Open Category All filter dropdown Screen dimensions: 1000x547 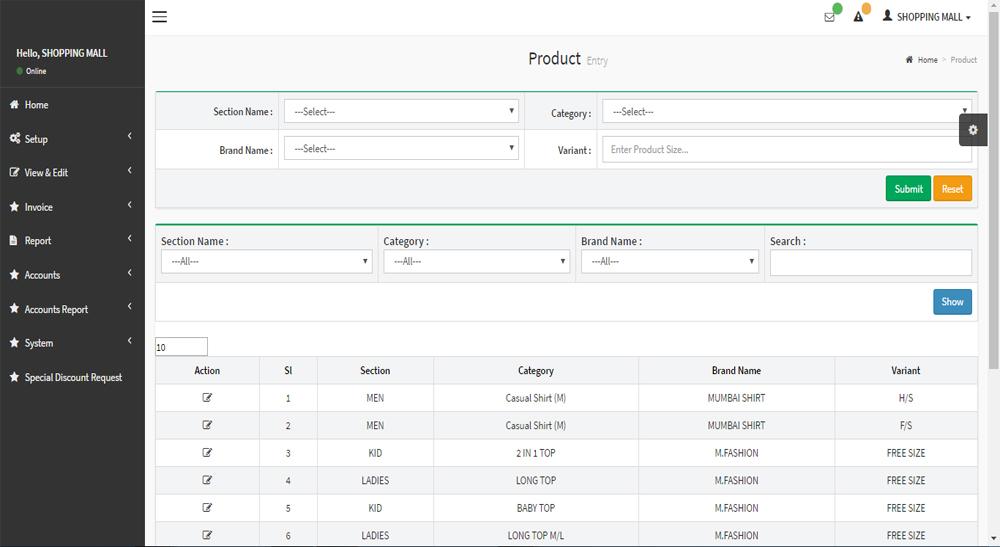pyautogui.click(x=476, y=261)
